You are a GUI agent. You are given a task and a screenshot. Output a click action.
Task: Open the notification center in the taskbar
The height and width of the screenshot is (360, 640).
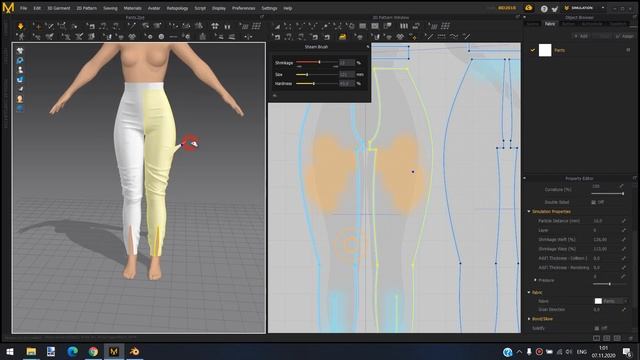point(627,351)
